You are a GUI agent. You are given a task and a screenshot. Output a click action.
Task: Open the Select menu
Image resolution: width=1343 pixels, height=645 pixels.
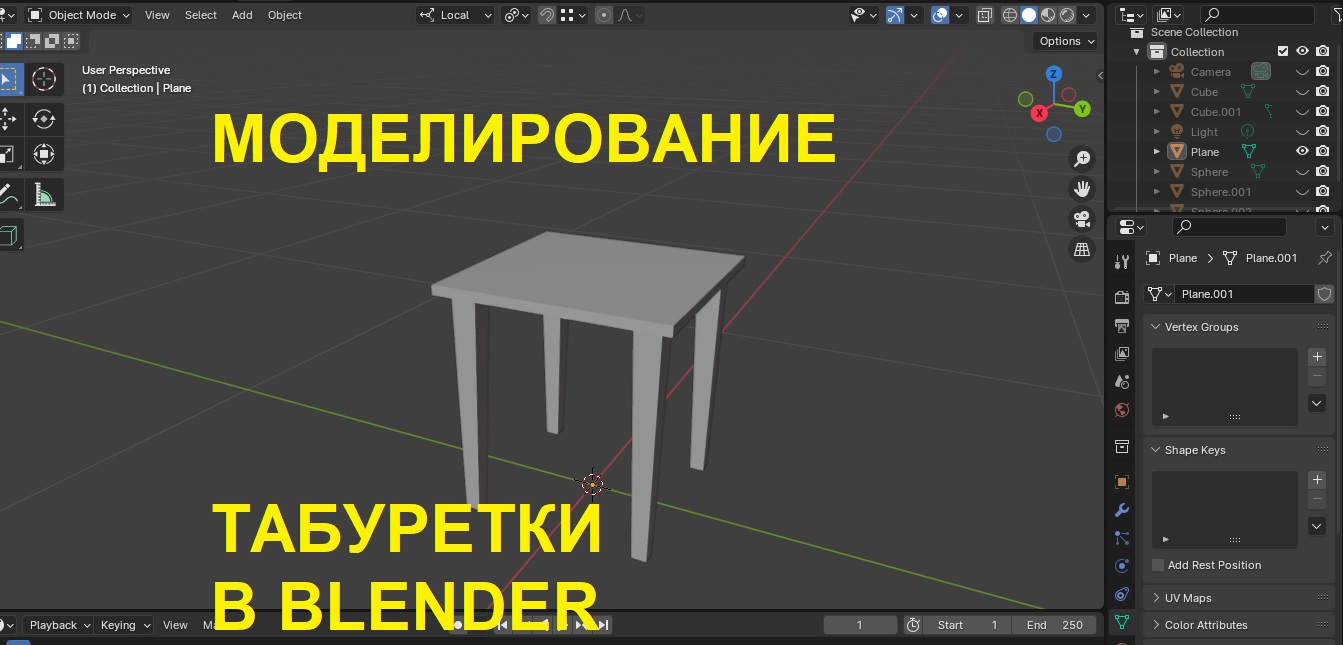201,15
